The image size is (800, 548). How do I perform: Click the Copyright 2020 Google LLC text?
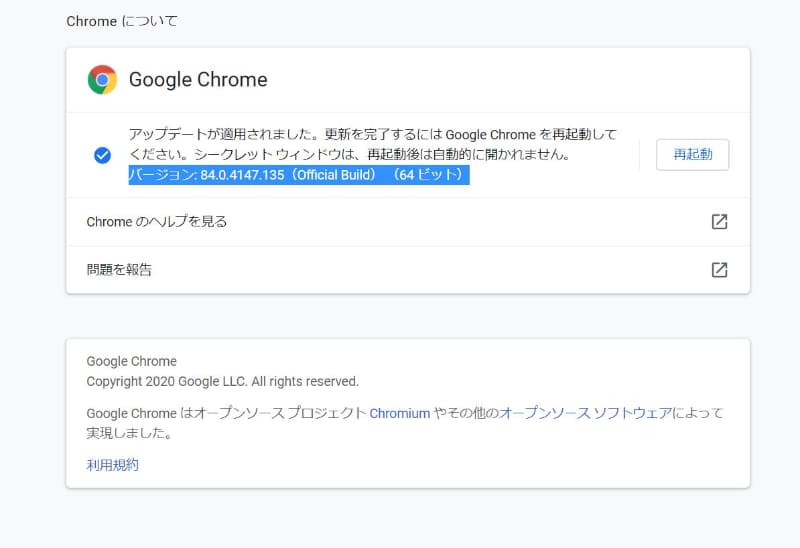pos(222,381)
